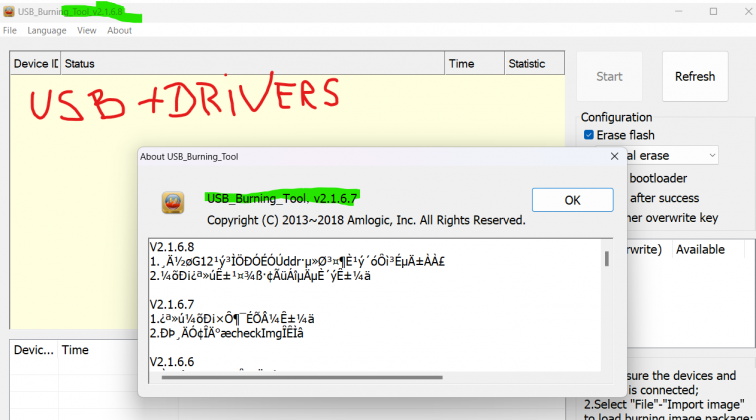
Task: Click the Configuration group label
Action: [616, 117]
